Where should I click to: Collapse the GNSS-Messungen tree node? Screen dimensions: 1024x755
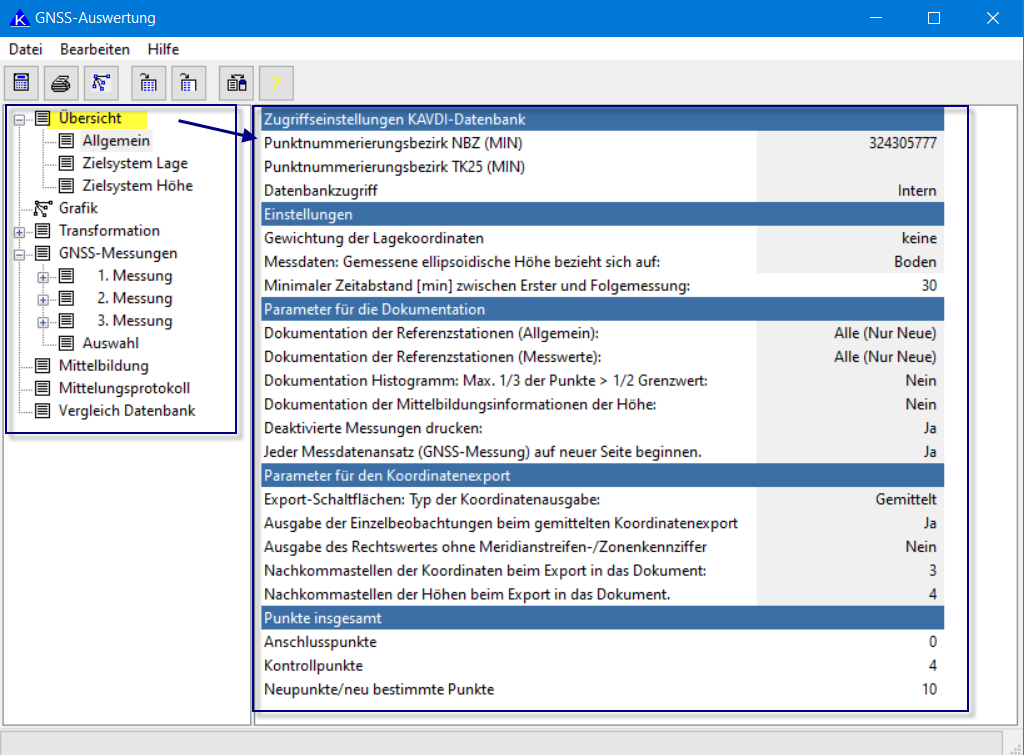click(20, 255)
